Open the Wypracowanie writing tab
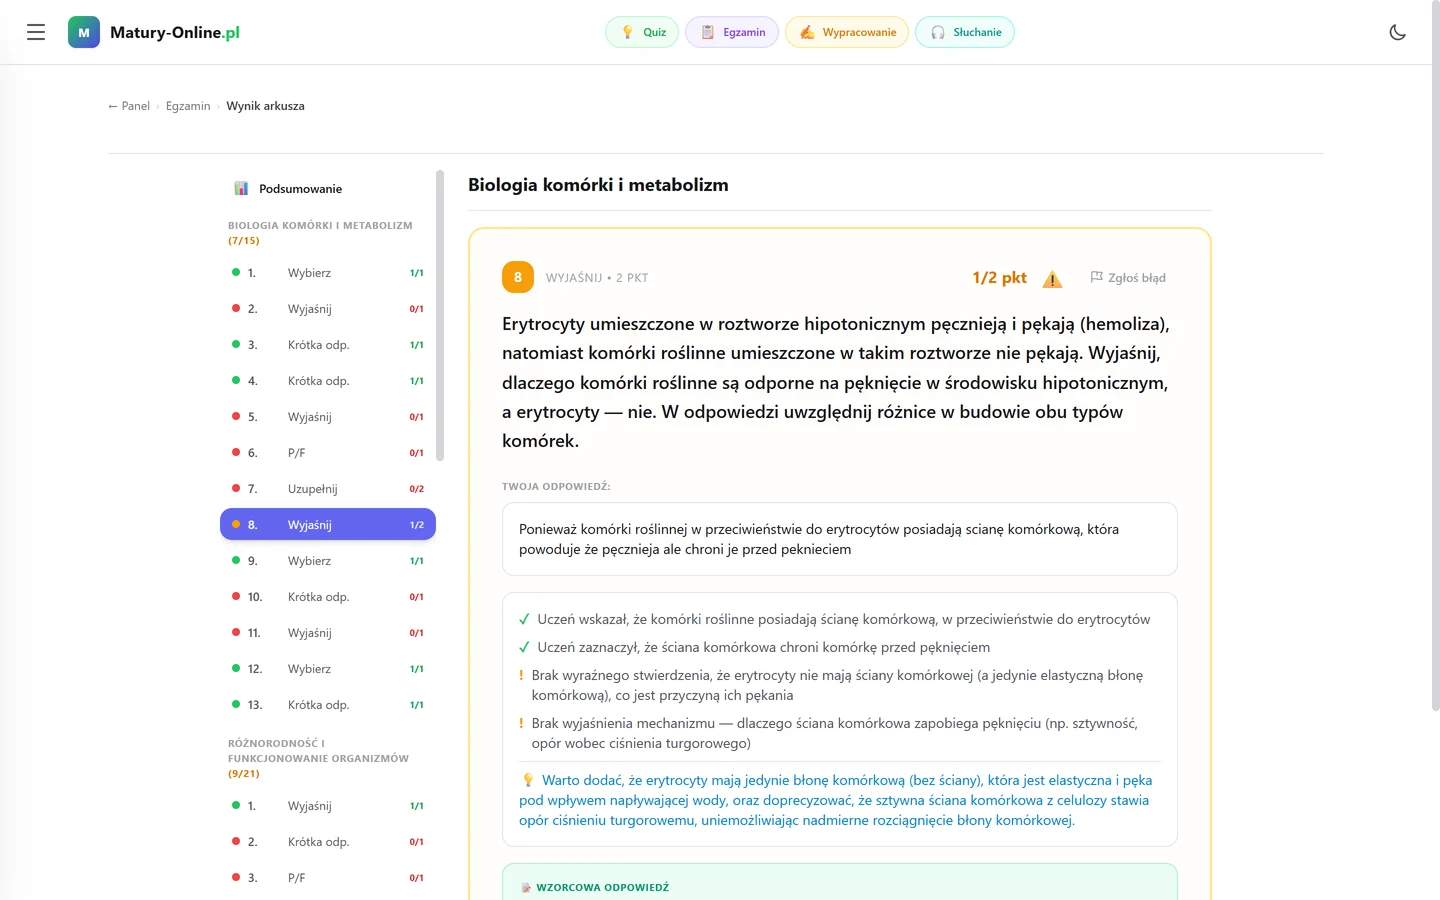Viewport: 1440px width, 900px height. tap(847, 32)
